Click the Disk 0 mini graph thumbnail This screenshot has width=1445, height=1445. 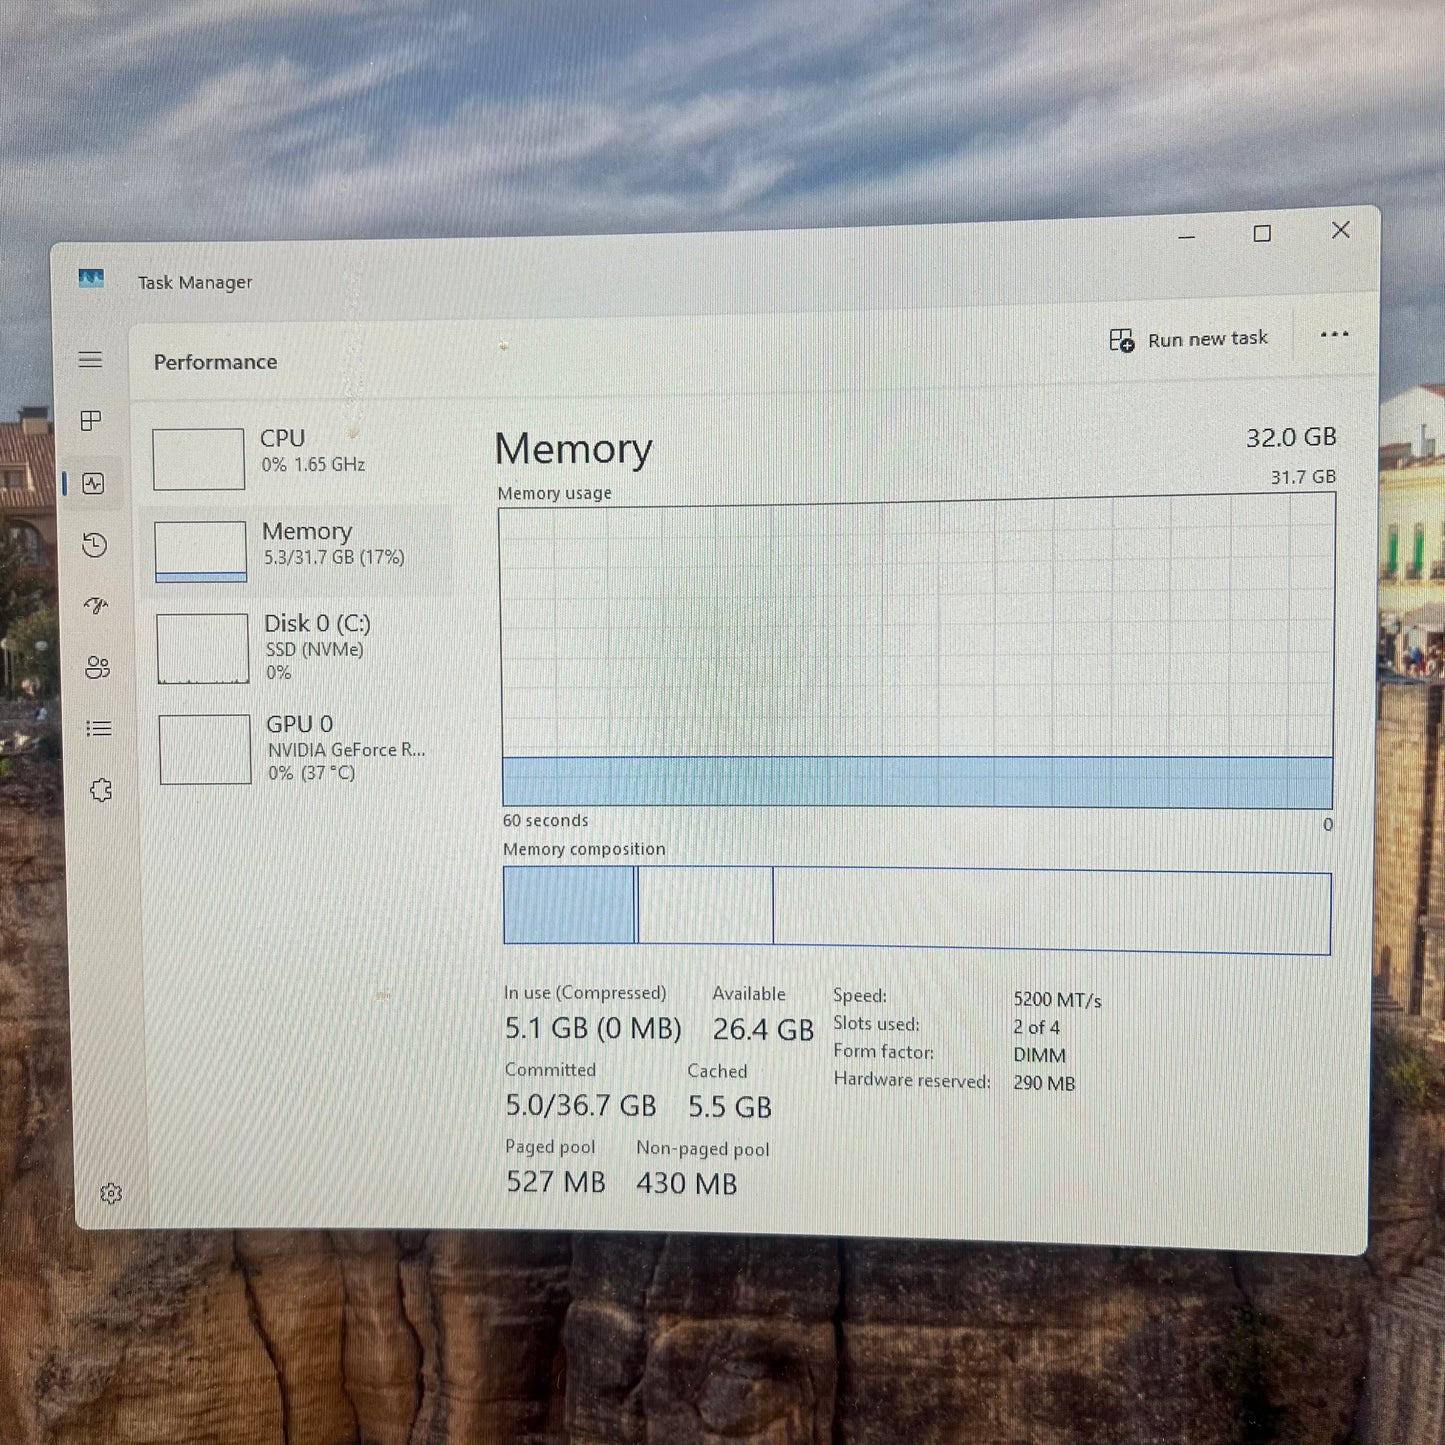(x=202, y=649)
